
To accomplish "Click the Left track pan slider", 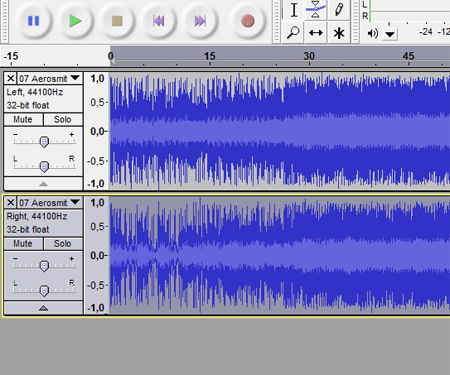I will click(44, 166).
